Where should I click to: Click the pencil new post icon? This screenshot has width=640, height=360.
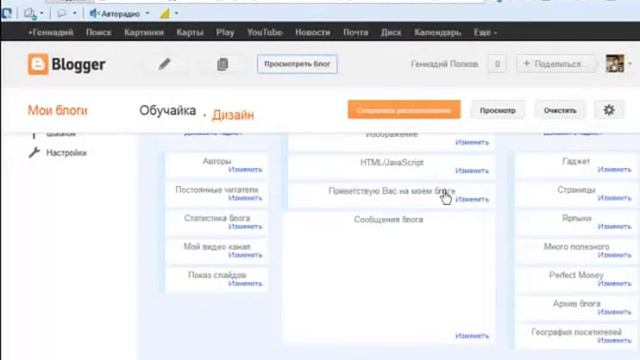[x=164, y=64]
